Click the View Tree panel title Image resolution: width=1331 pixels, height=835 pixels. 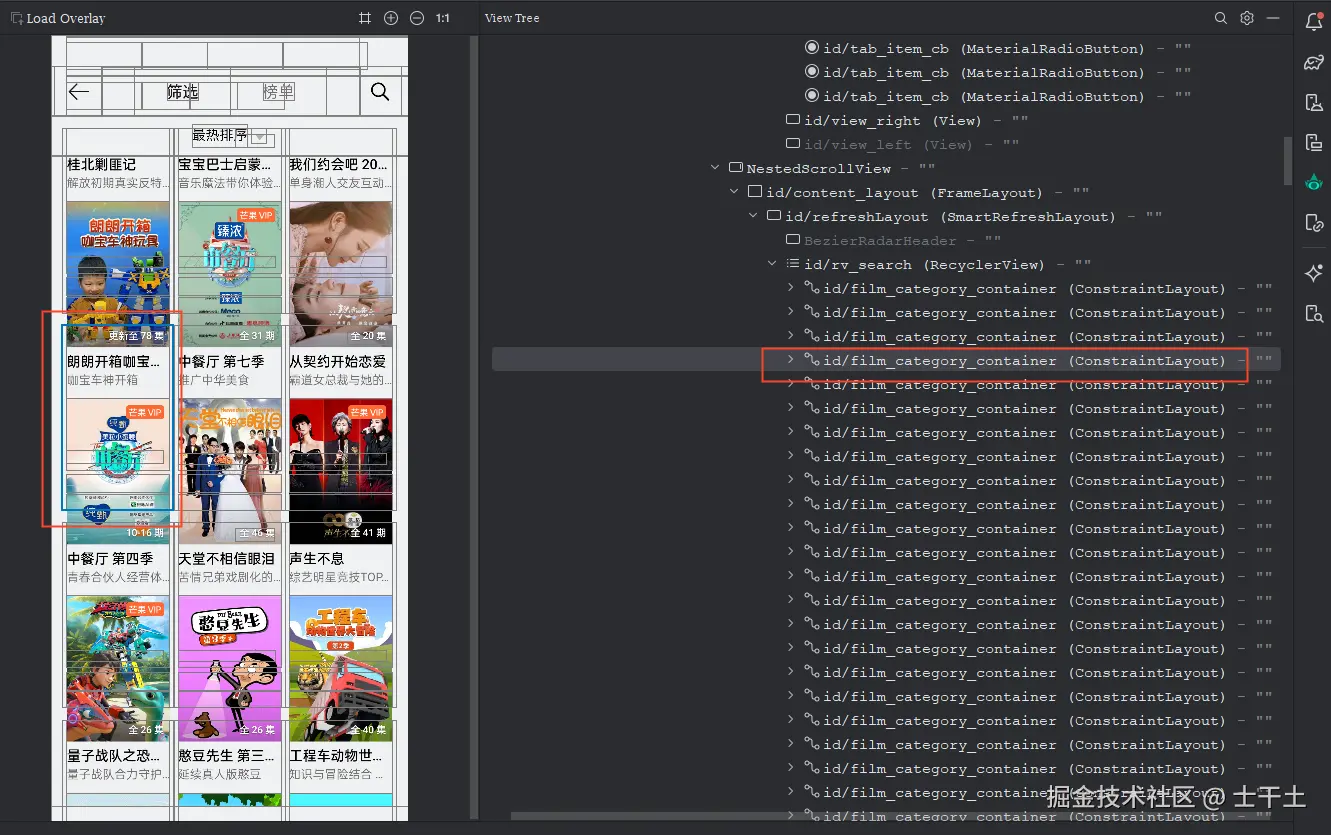pyautogui.click(x=512, y=18)
